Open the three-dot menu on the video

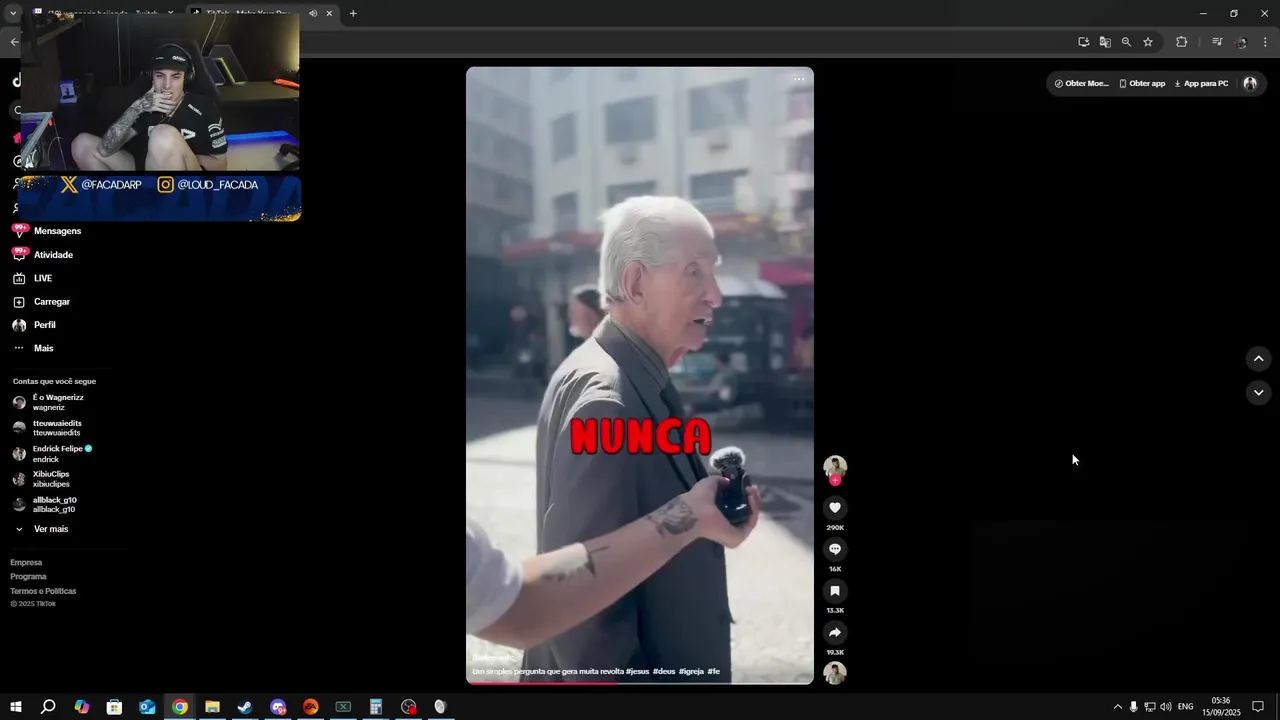tap(799, 79)
